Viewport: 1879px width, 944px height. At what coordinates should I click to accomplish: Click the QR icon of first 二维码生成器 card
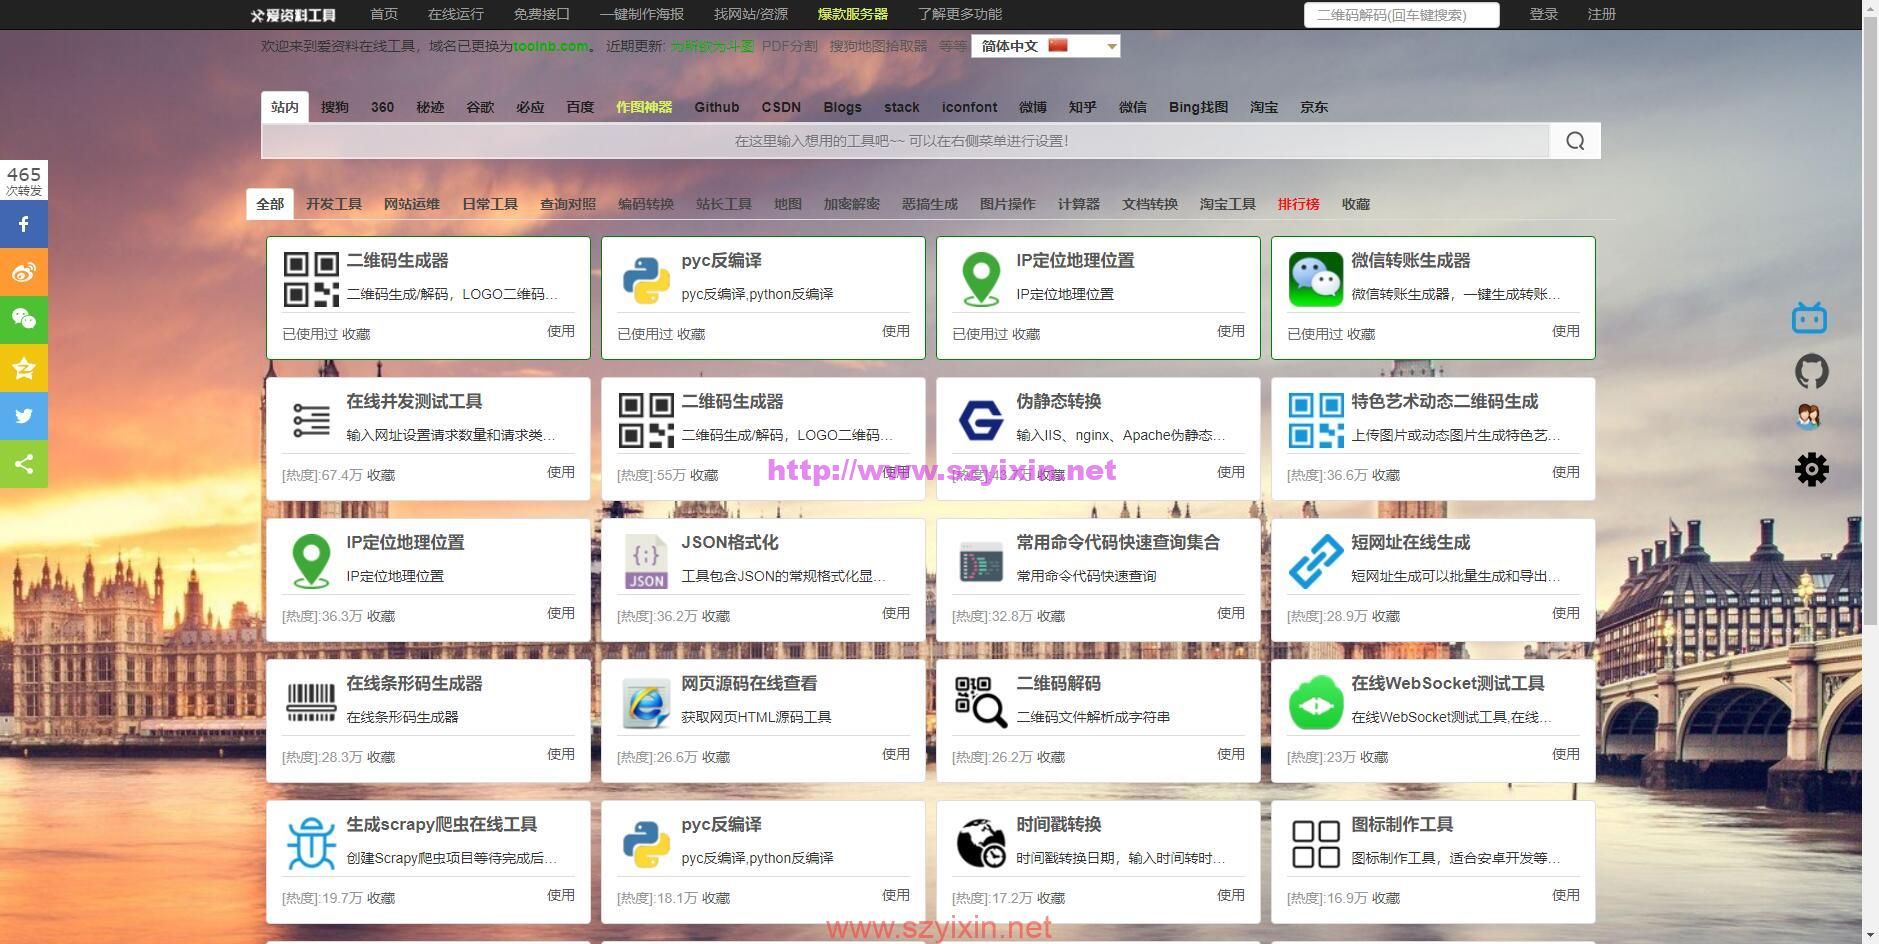(311, 279)
